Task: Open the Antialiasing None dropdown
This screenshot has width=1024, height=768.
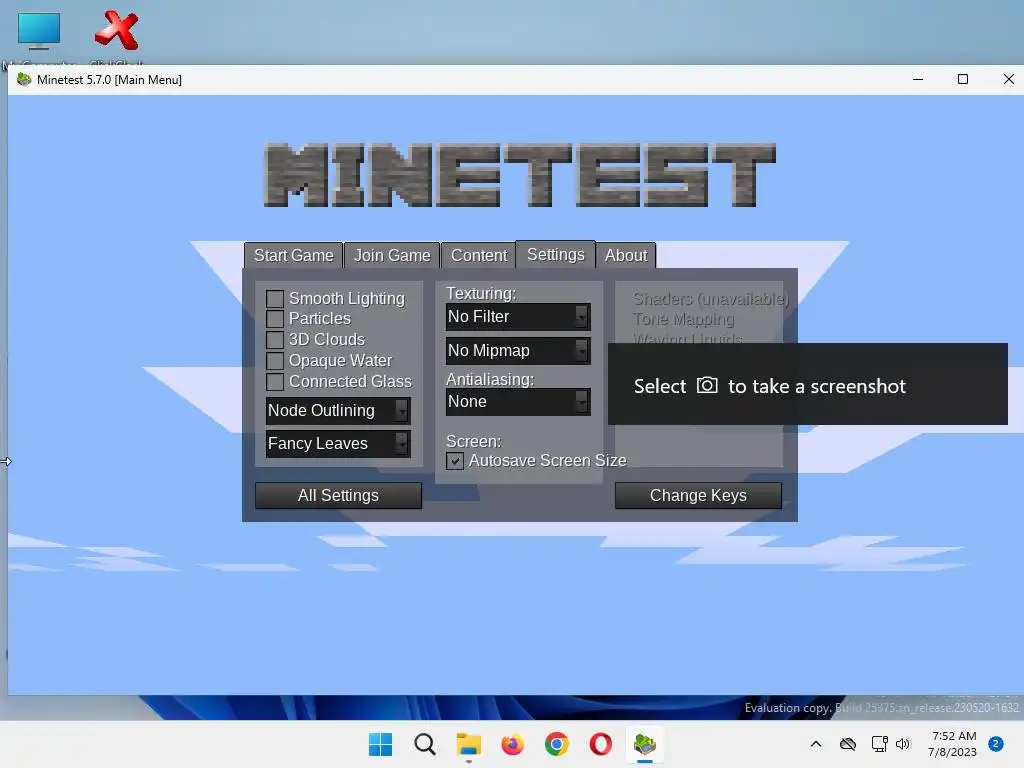Action: point(518,402)
